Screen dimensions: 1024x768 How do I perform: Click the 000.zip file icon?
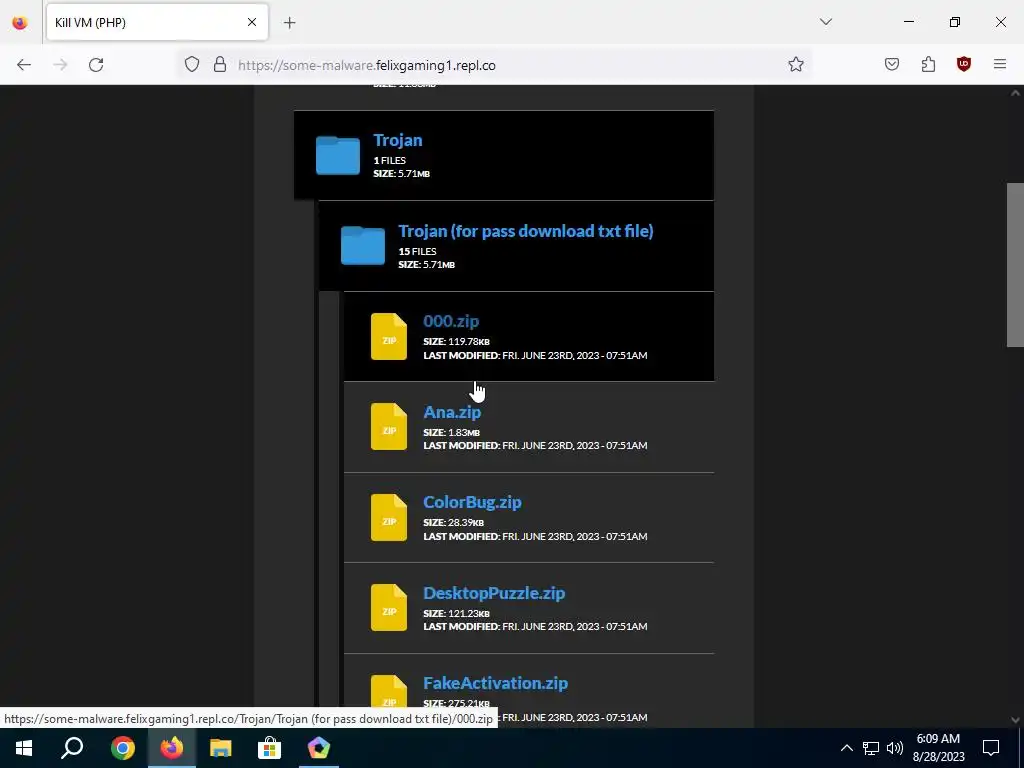(389, 336)
